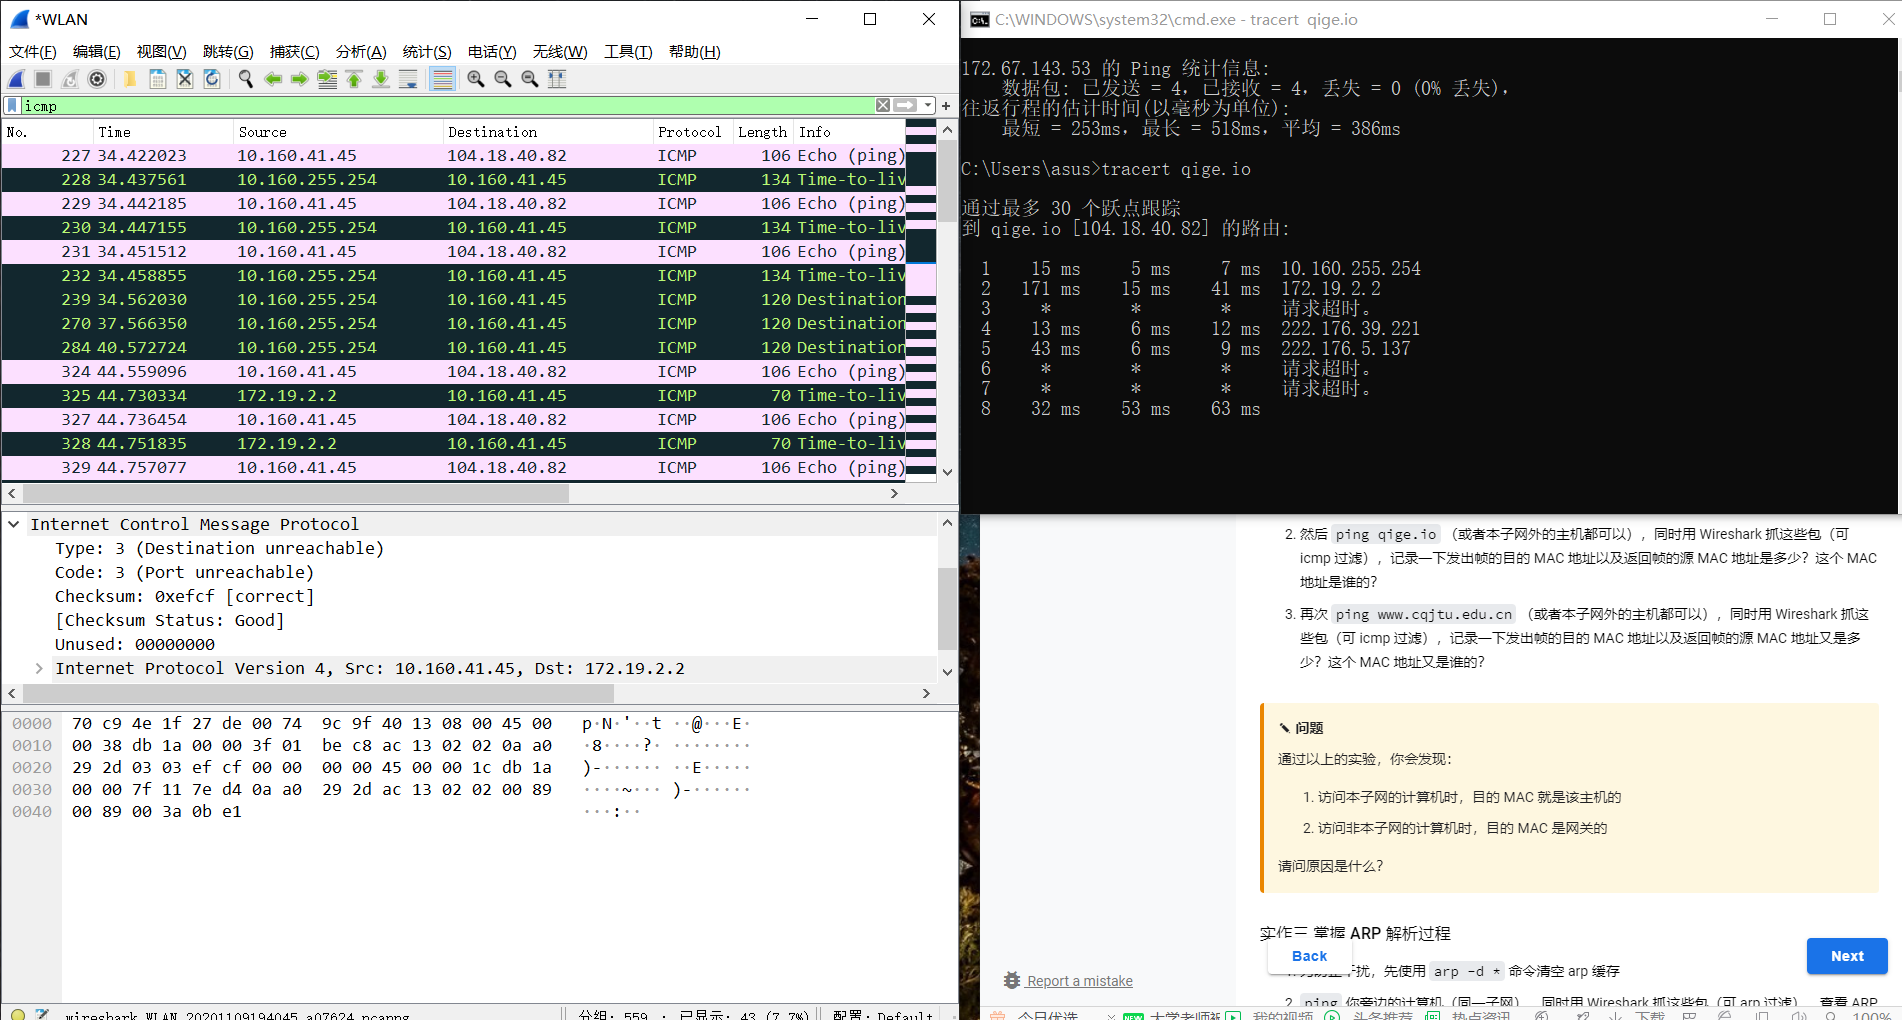This screenshot has width=1902, height=1020.
Task: Open the 文件(F) menu
Action: 32,52
